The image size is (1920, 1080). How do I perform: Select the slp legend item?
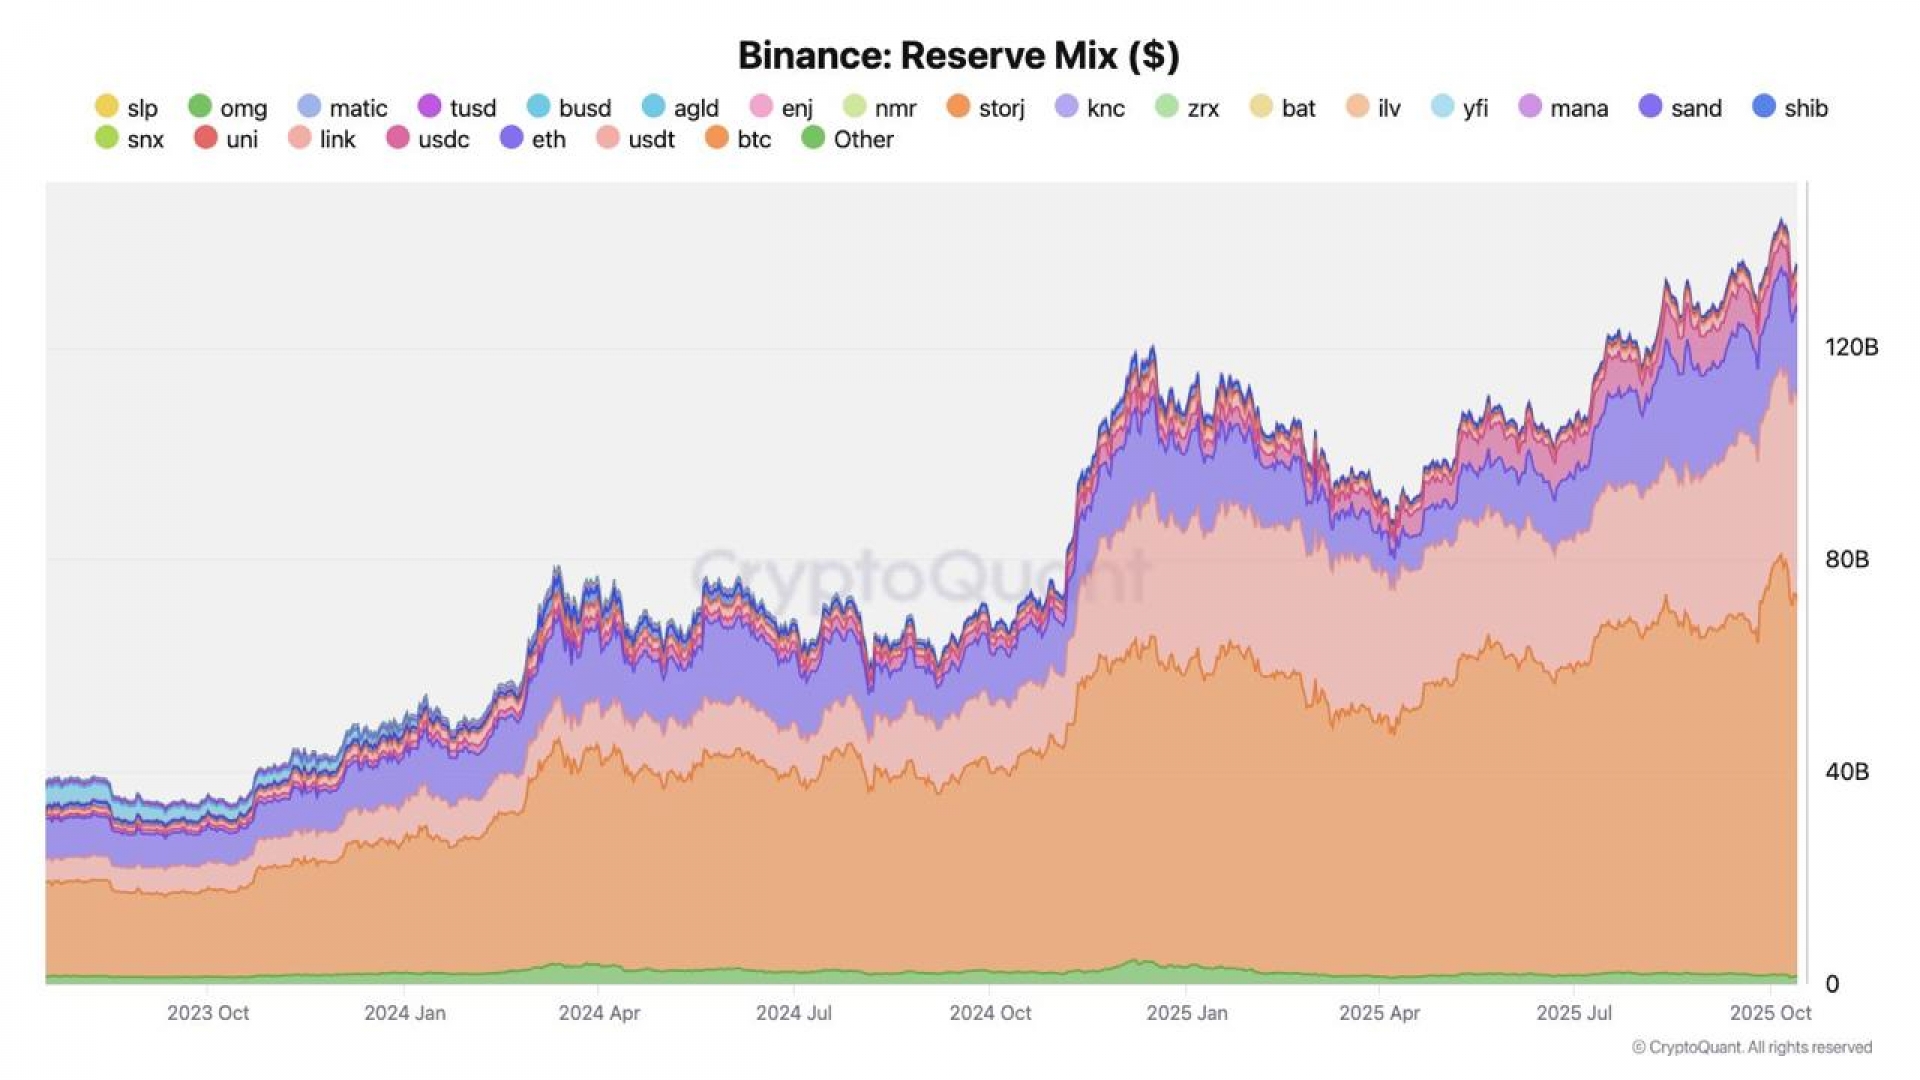(127, 107)
